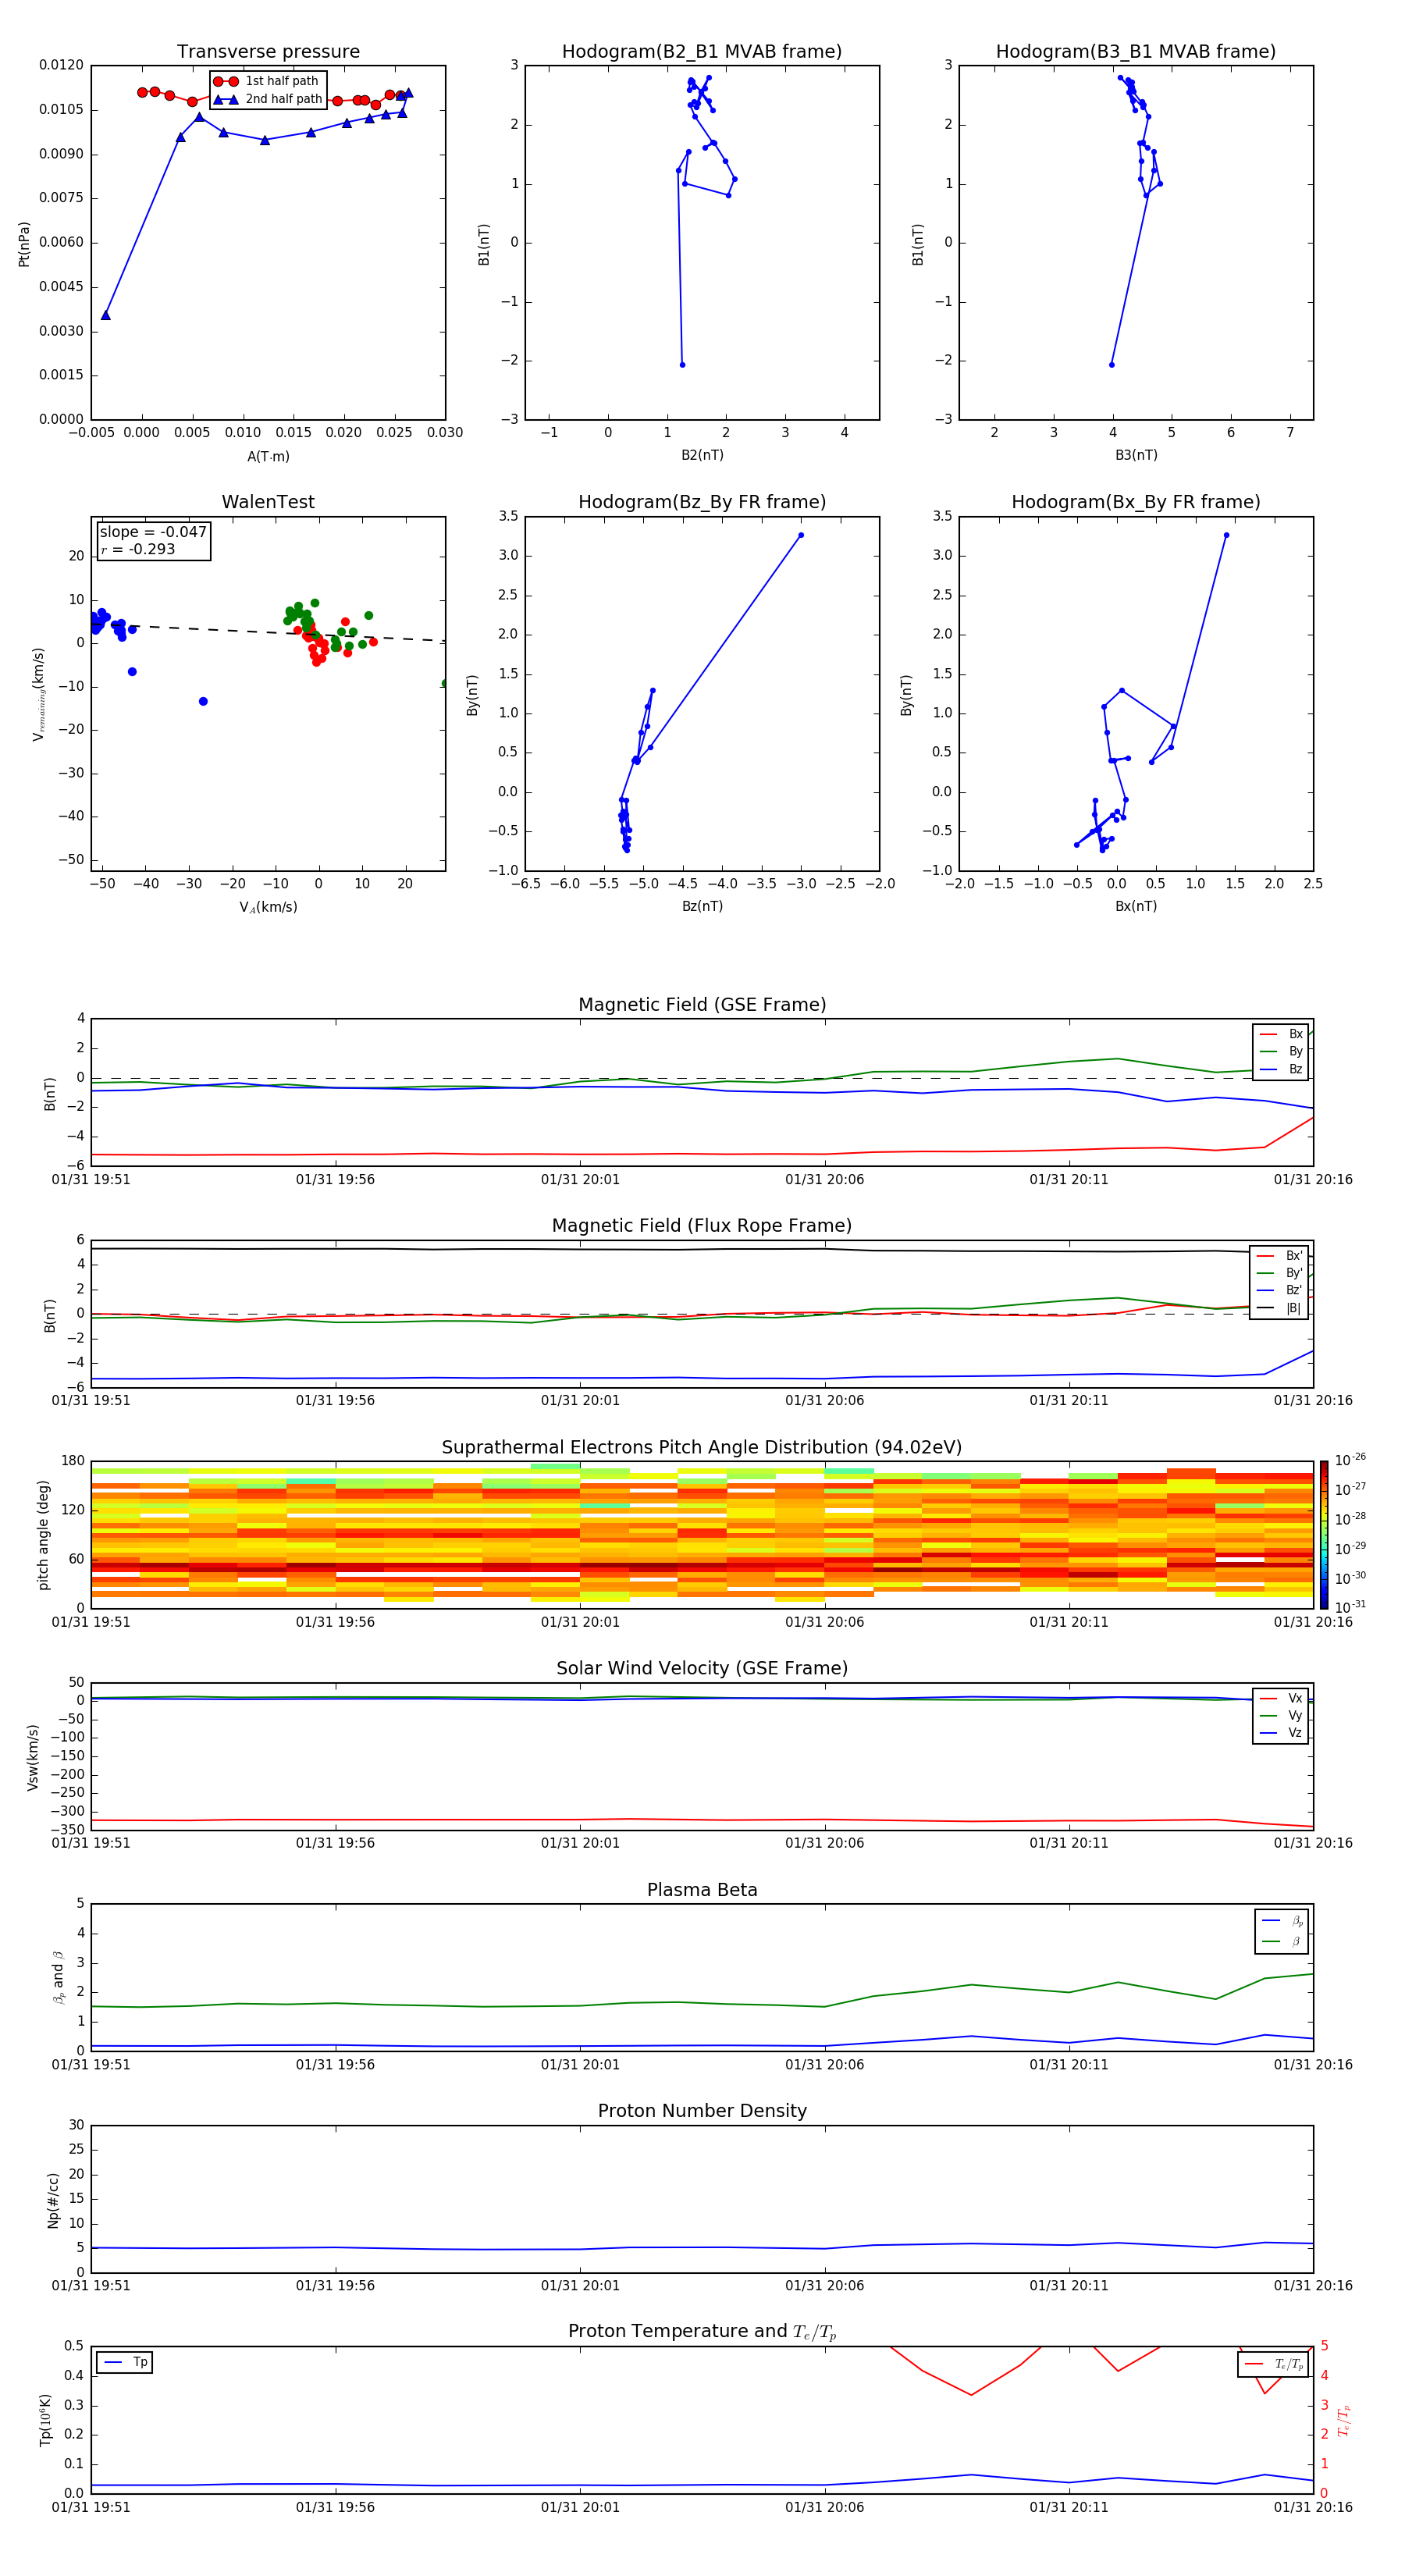
Task: Click the 'Magnetic Field (Flux Rope Frame)' title
Action: (702, 1226)
